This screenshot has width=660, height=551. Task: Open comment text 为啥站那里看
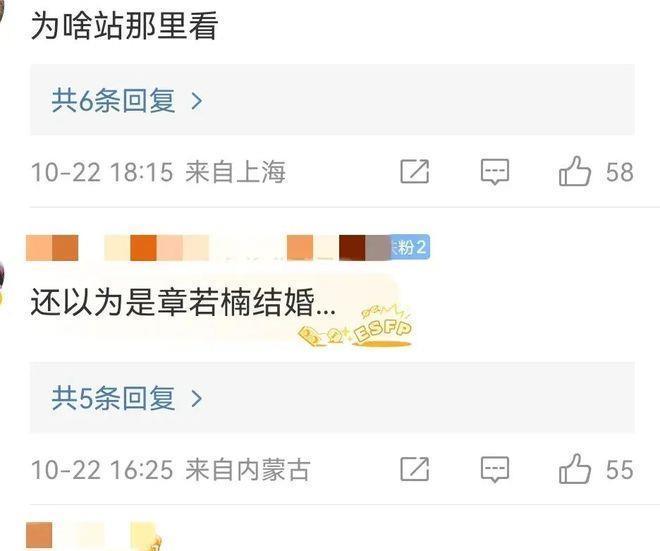(125, 26)
